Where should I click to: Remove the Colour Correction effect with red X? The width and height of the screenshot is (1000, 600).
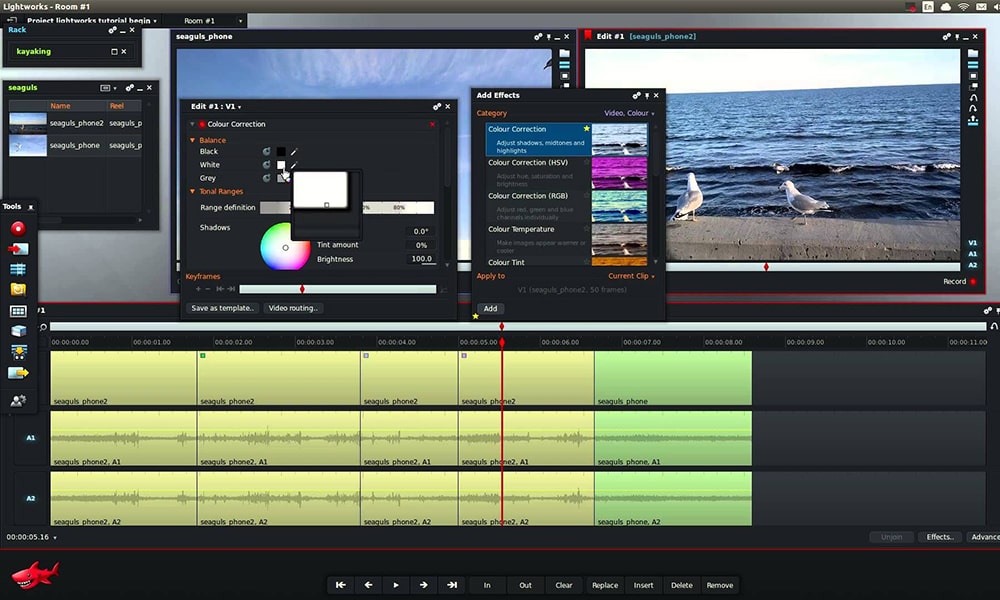432,124
